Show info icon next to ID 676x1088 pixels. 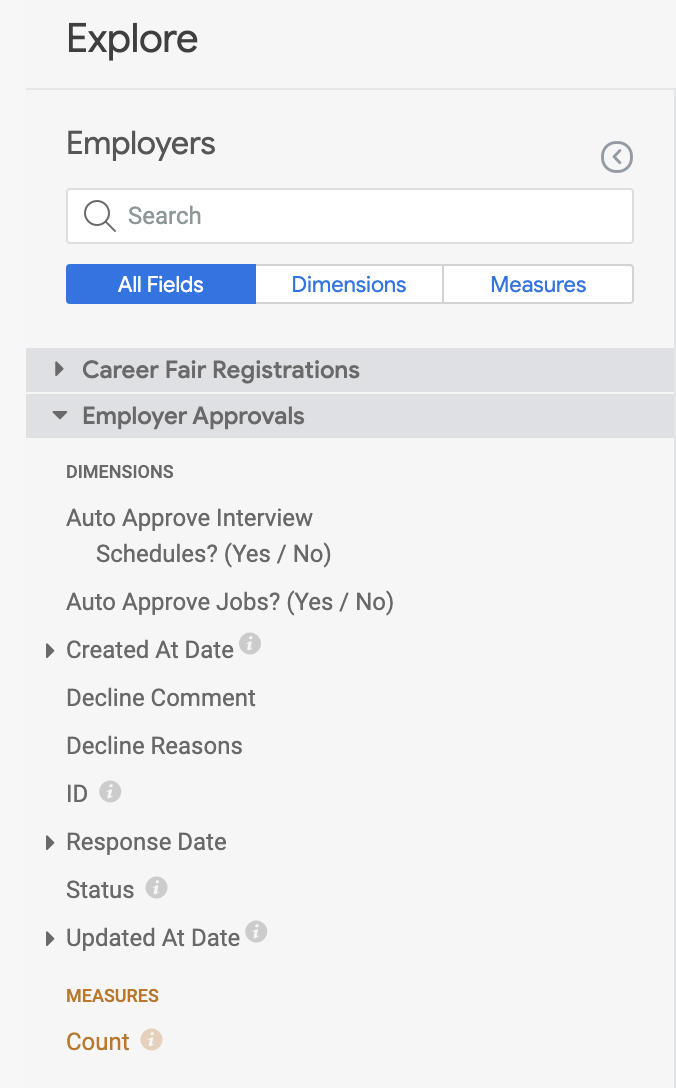tap(110, 792)
